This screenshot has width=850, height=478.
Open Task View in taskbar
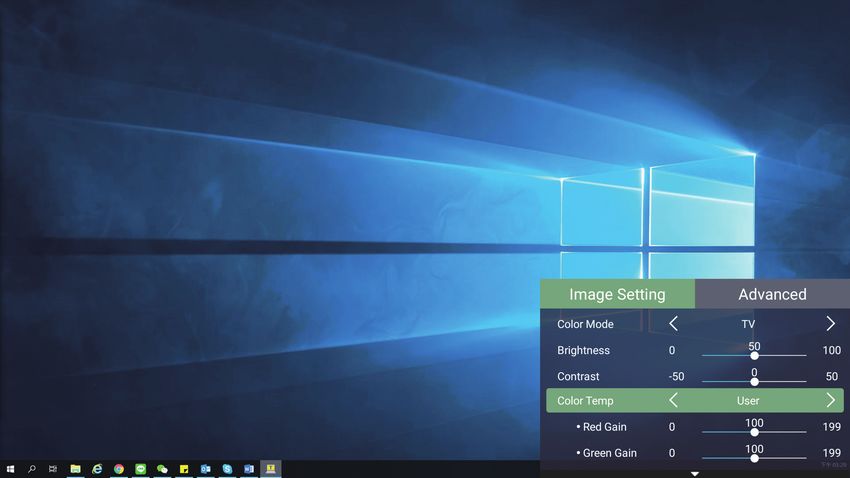53,469
